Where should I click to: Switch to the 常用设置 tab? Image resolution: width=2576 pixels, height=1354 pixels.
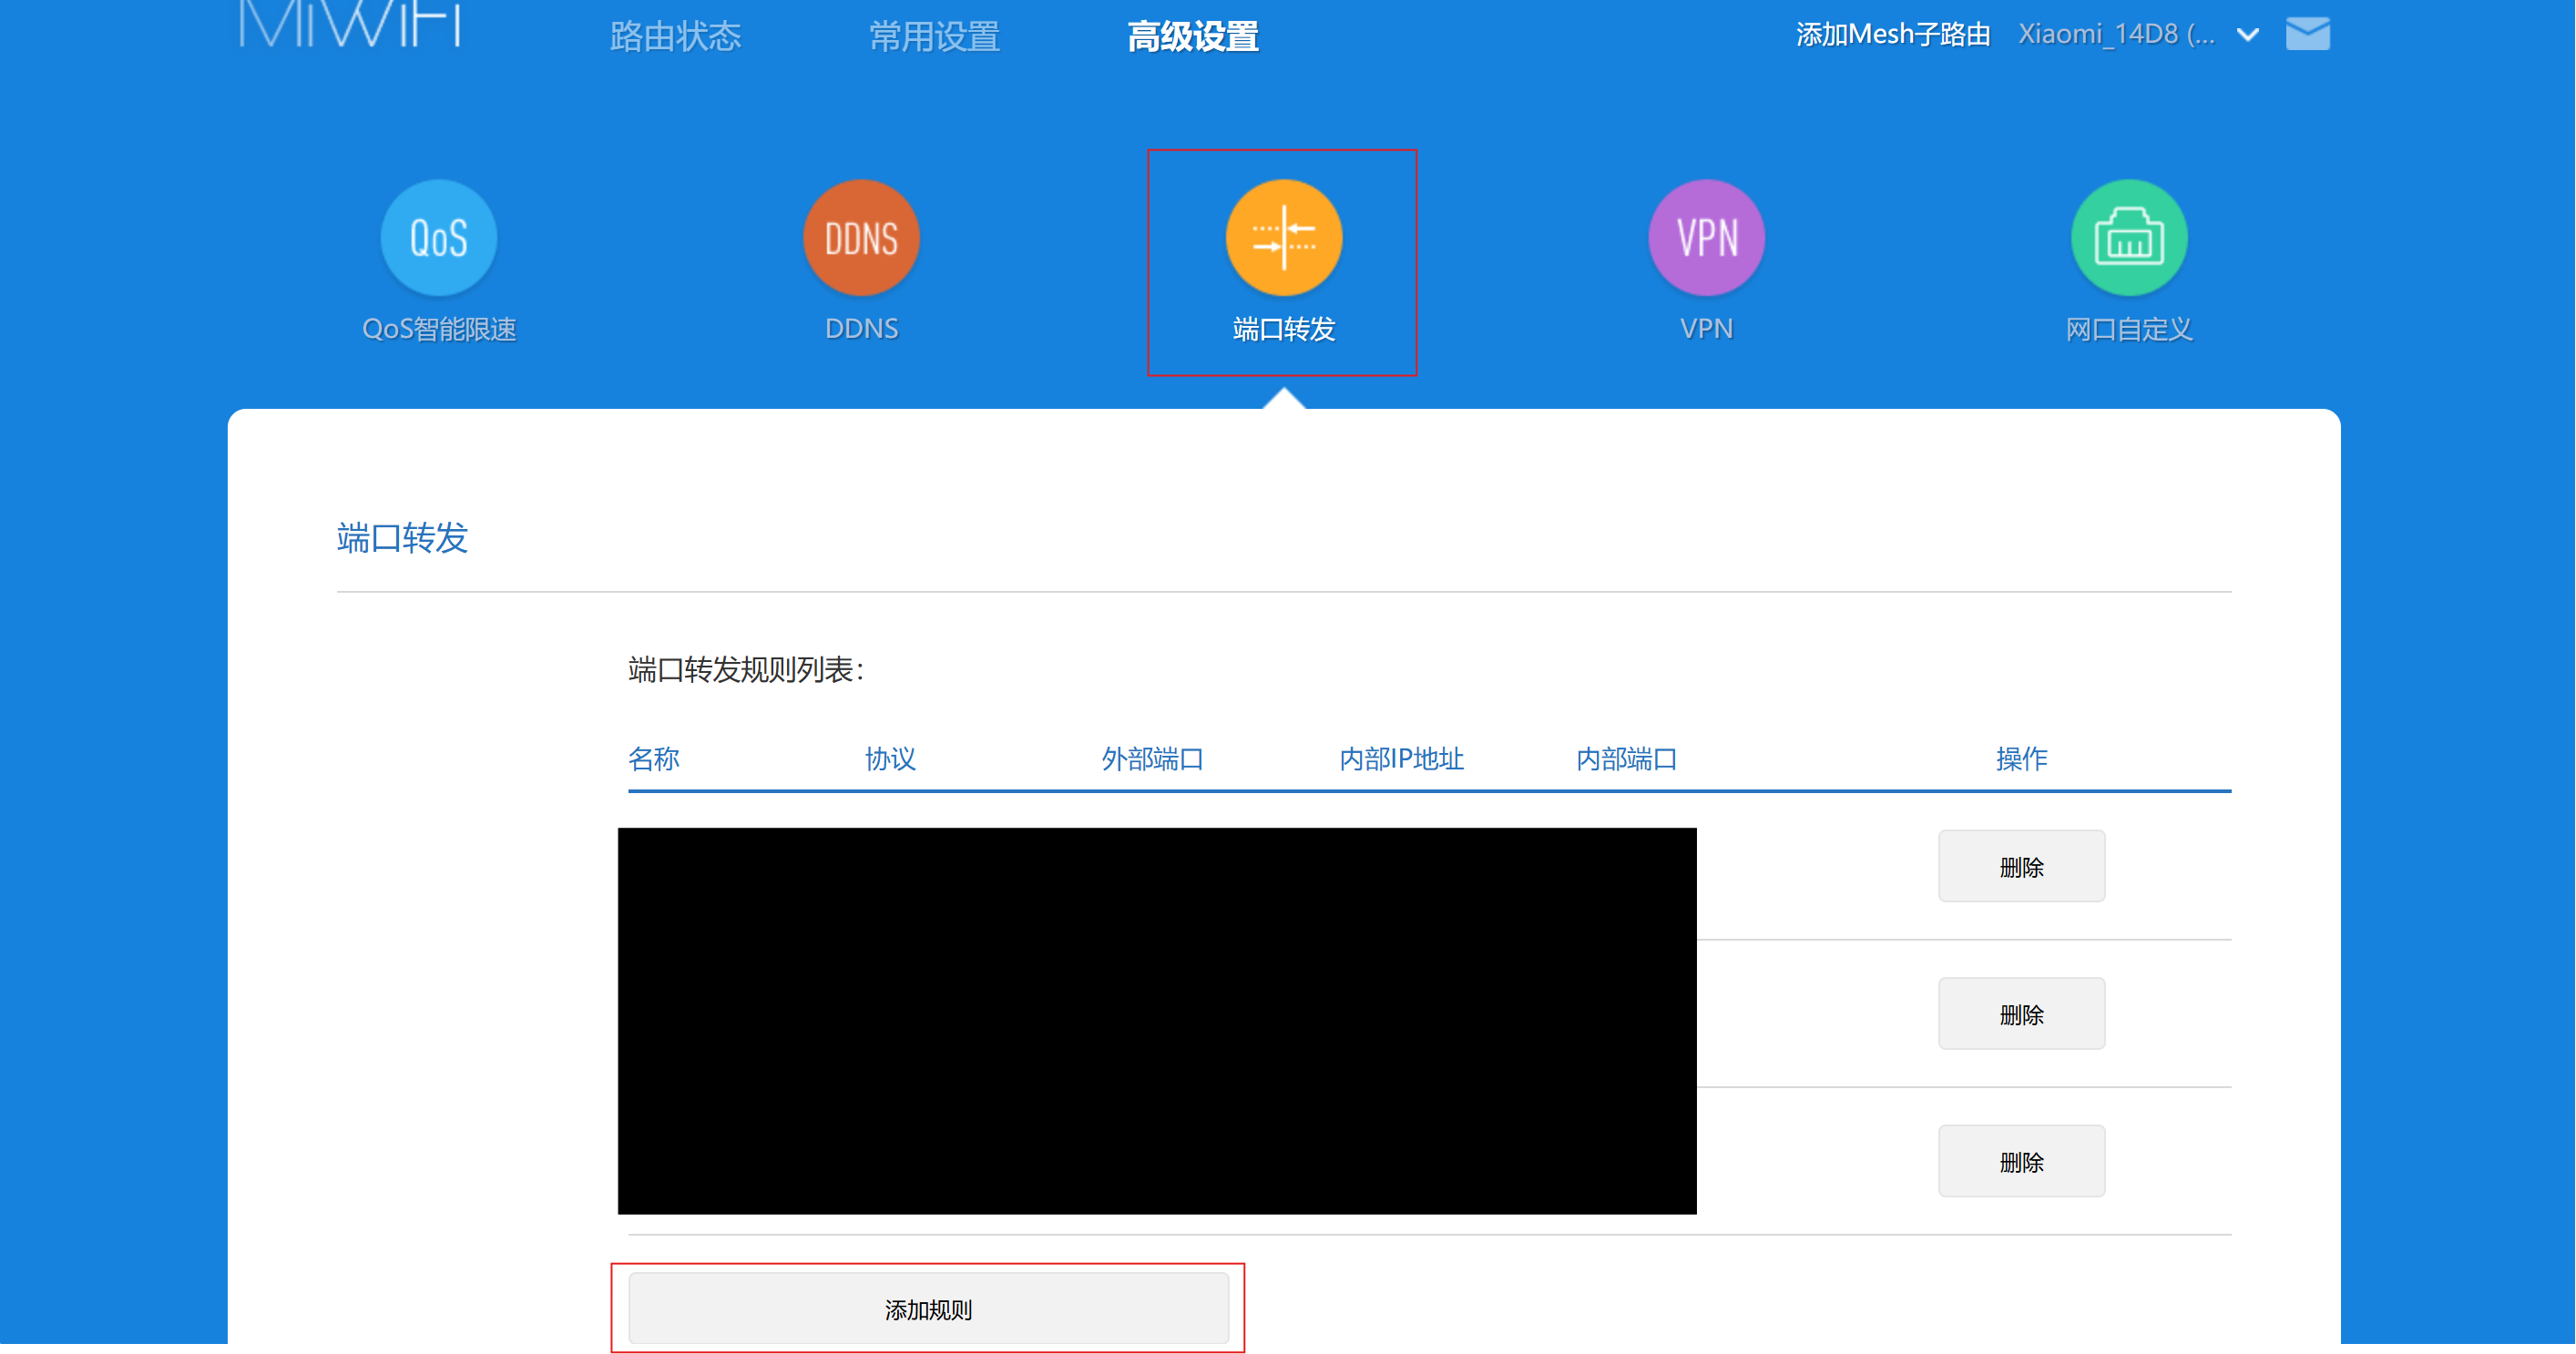tap(934, 37)
